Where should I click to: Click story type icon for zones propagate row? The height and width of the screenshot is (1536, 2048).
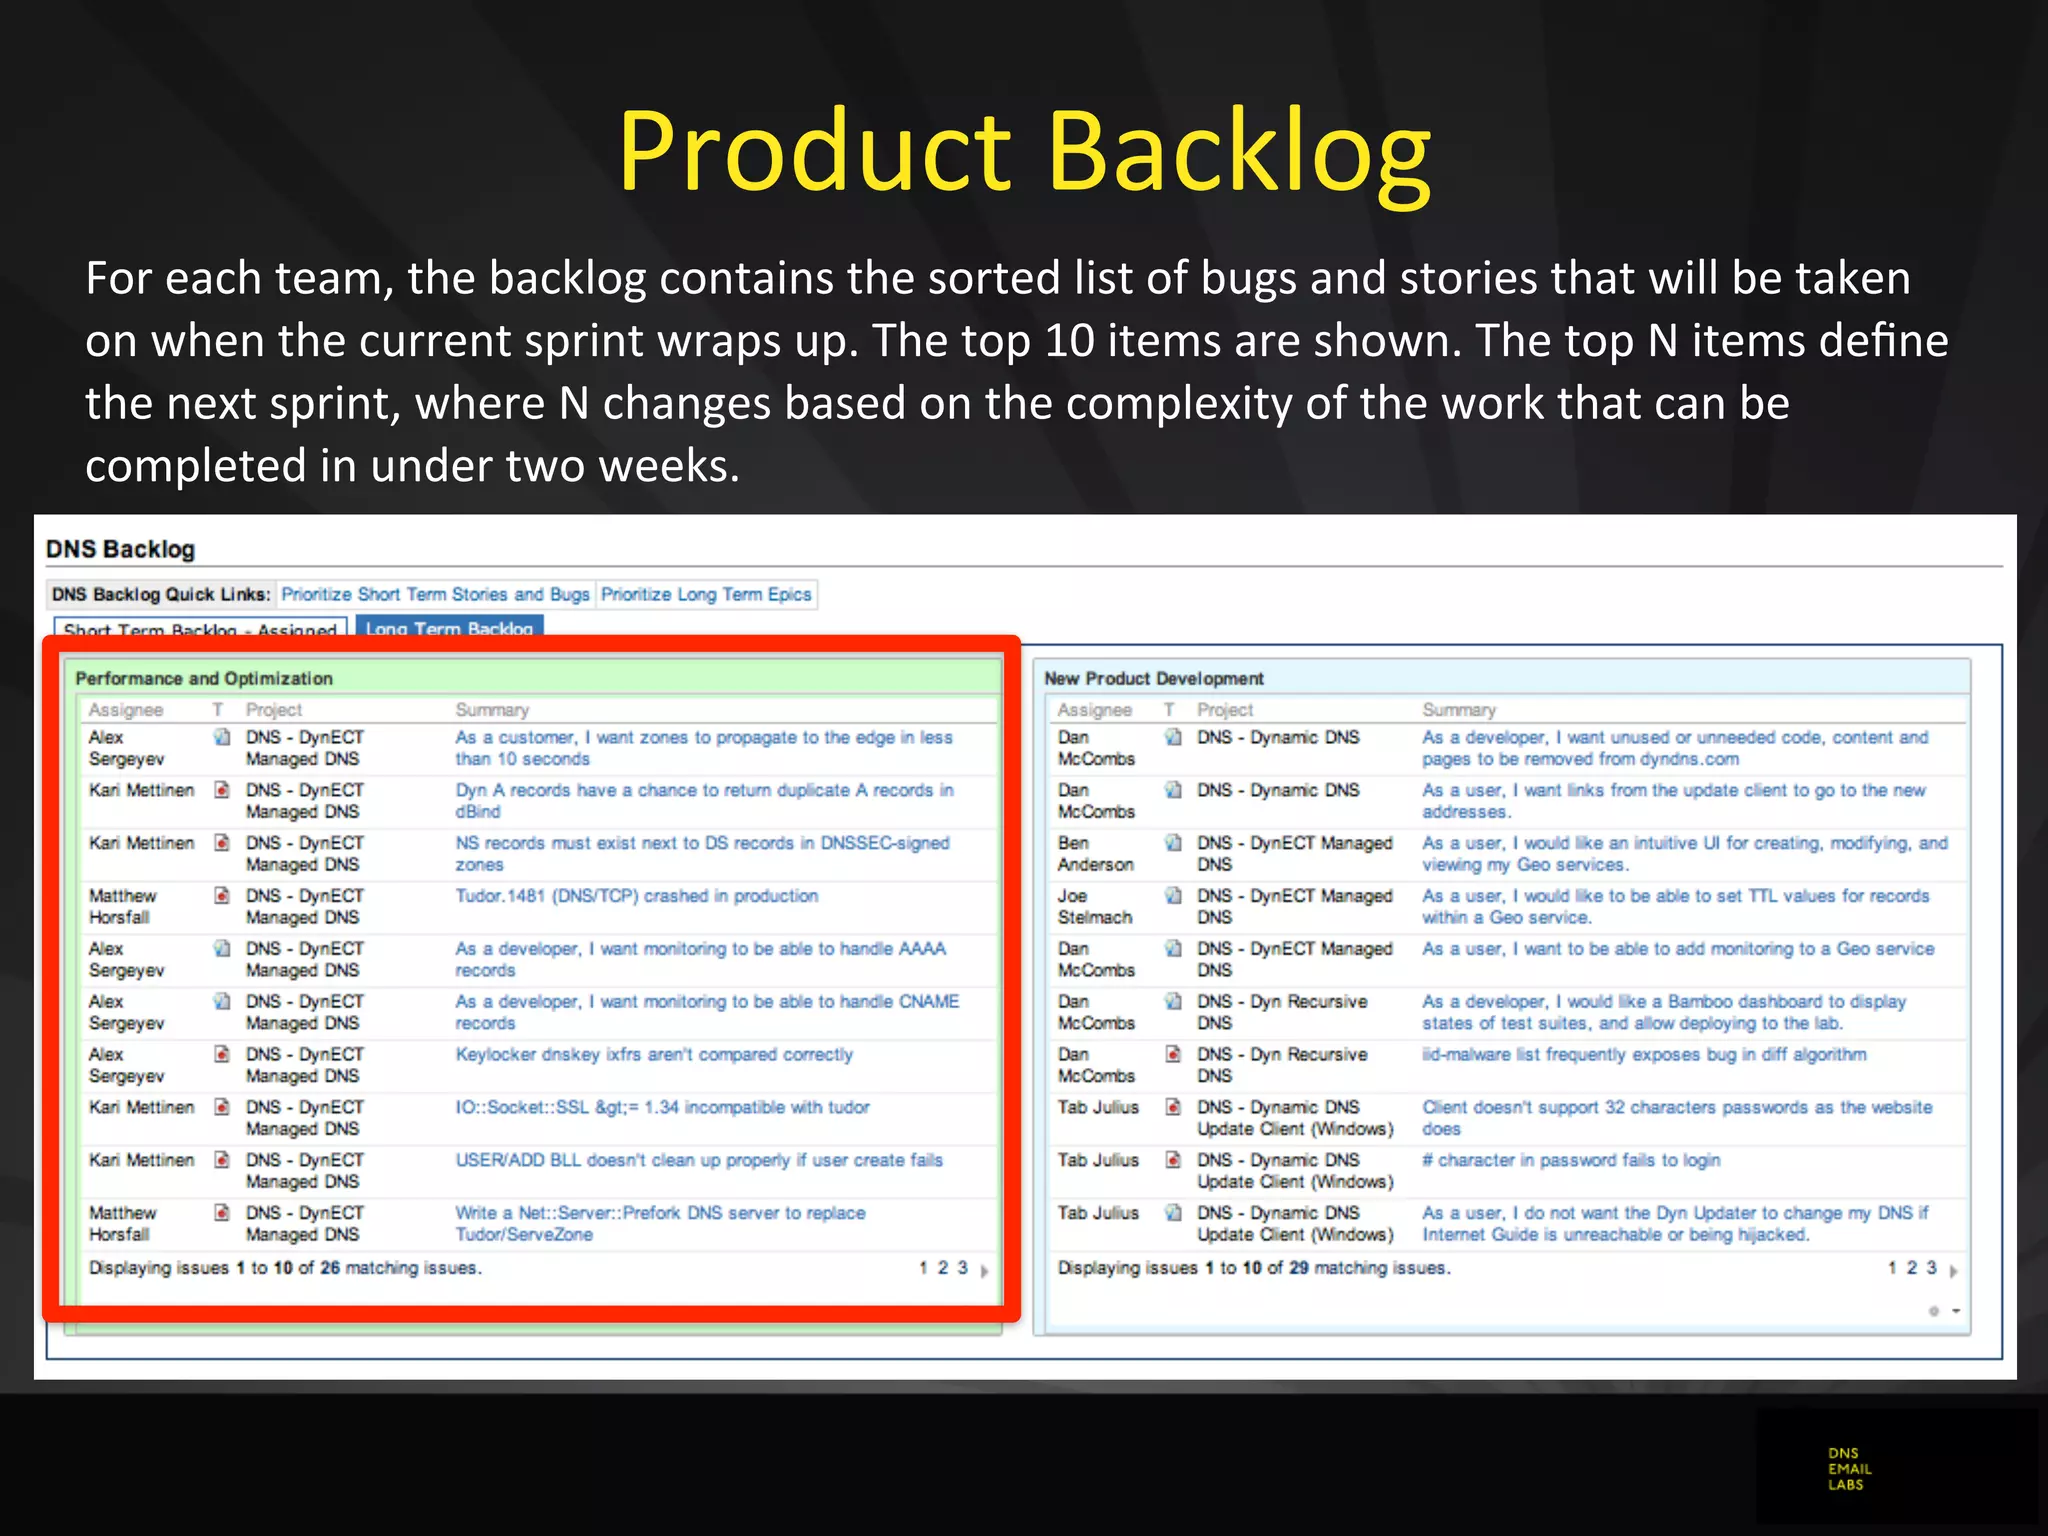pos(222,738)
